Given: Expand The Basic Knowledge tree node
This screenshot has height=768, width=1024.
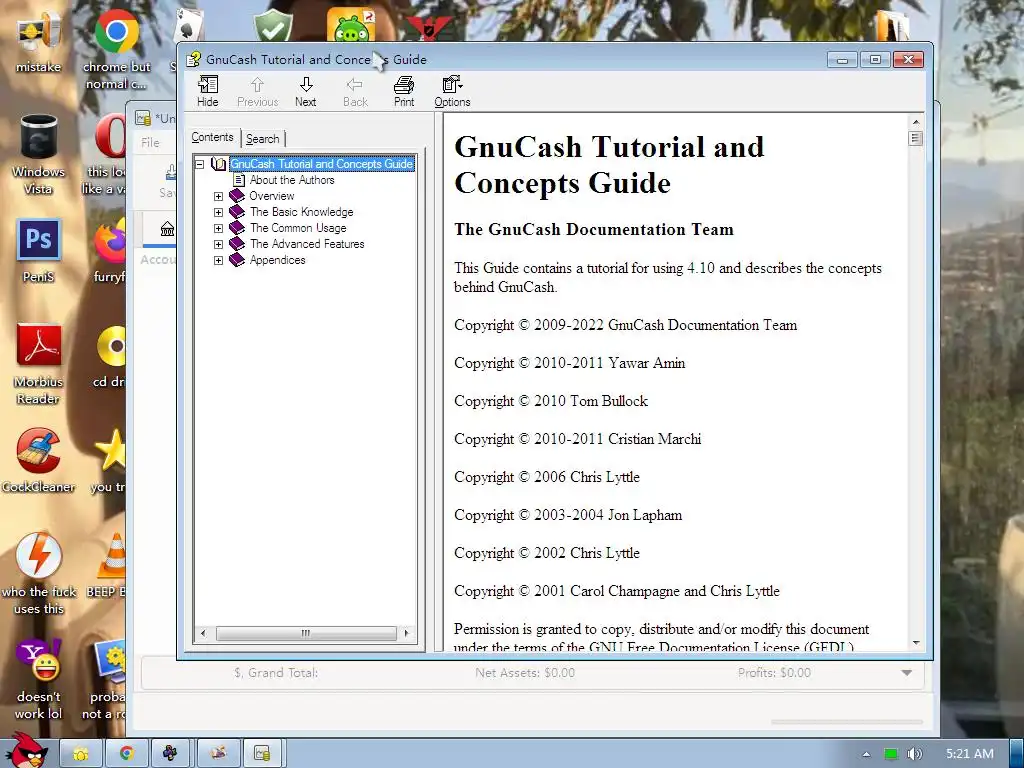Looking at the screenshot, I should 218,212.
